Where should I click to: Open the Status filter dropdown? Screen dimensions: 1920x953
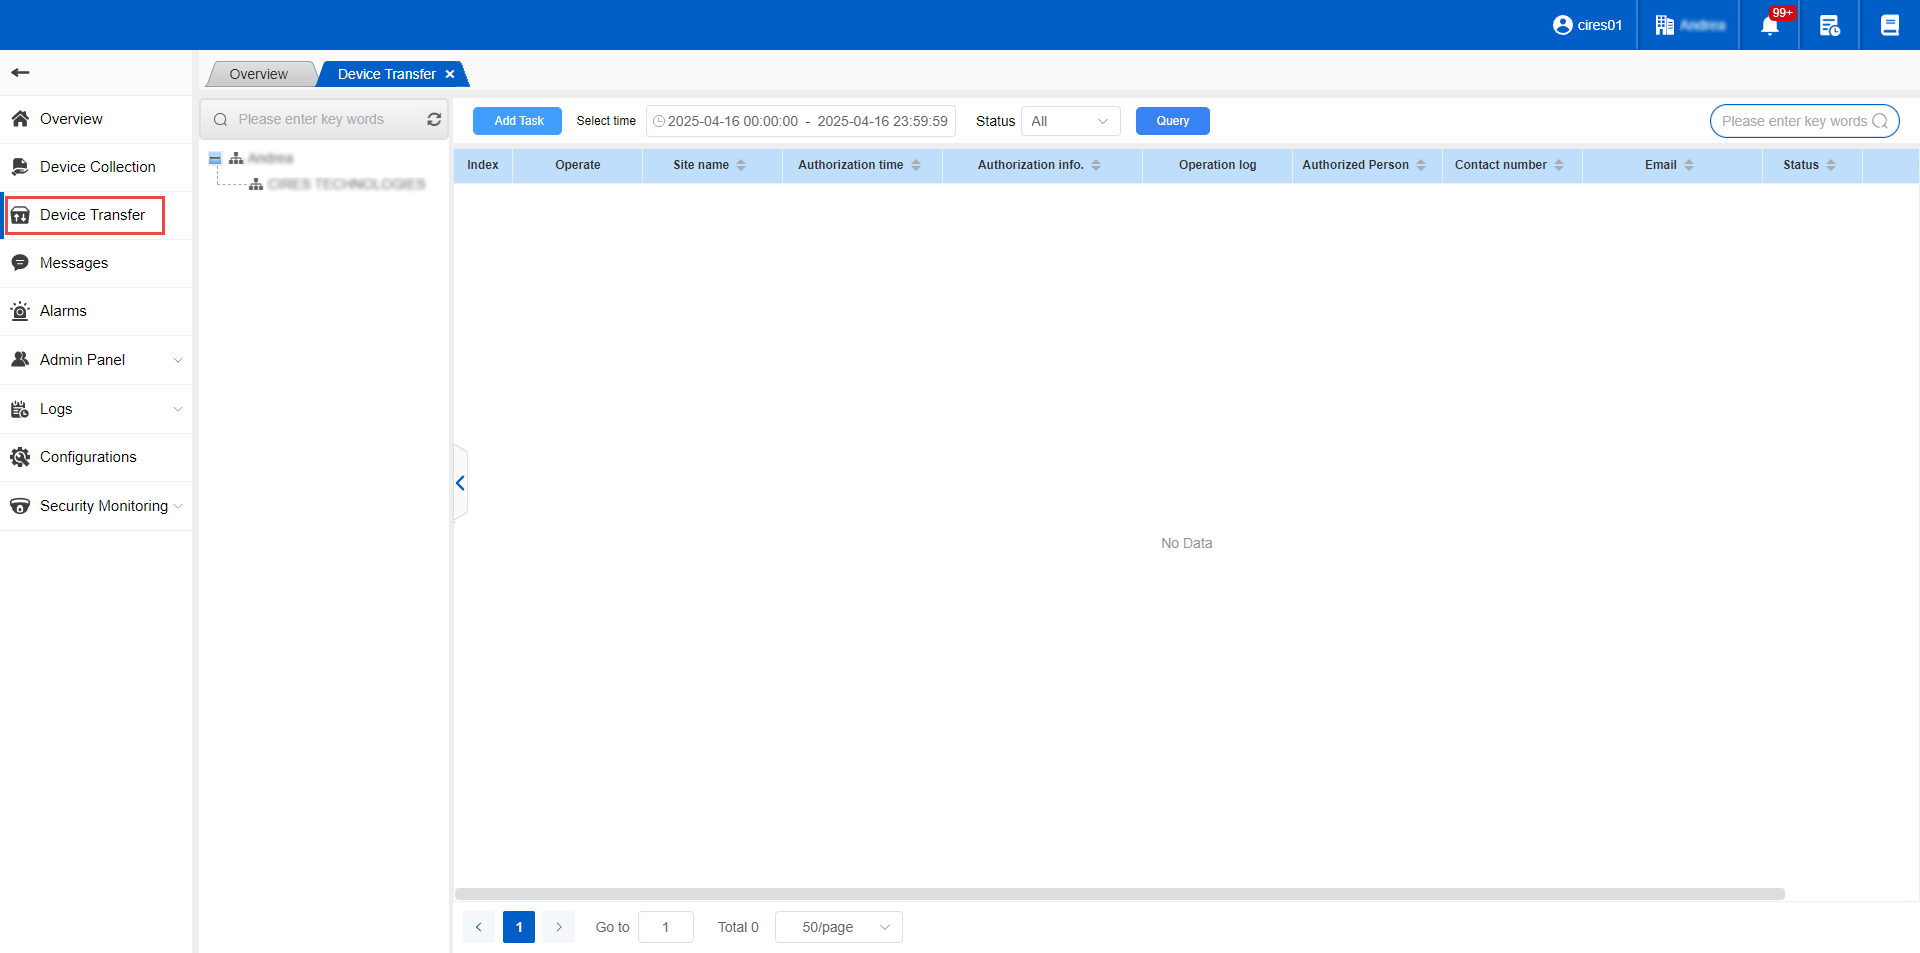[1070, 121]
